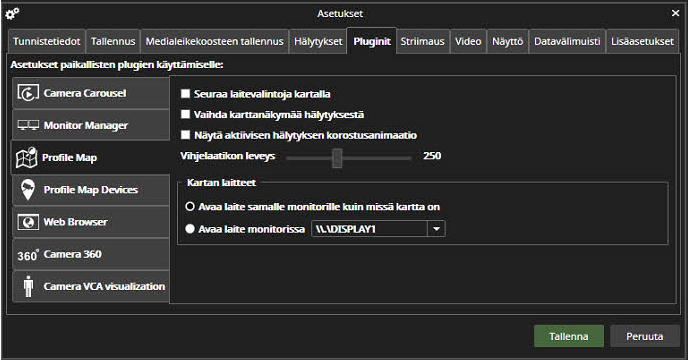Go to Medialeikekoosteen tallennus tab
The height and width of the screenshot is (361, 689).
pyautogui.click(x=214, y=42)
